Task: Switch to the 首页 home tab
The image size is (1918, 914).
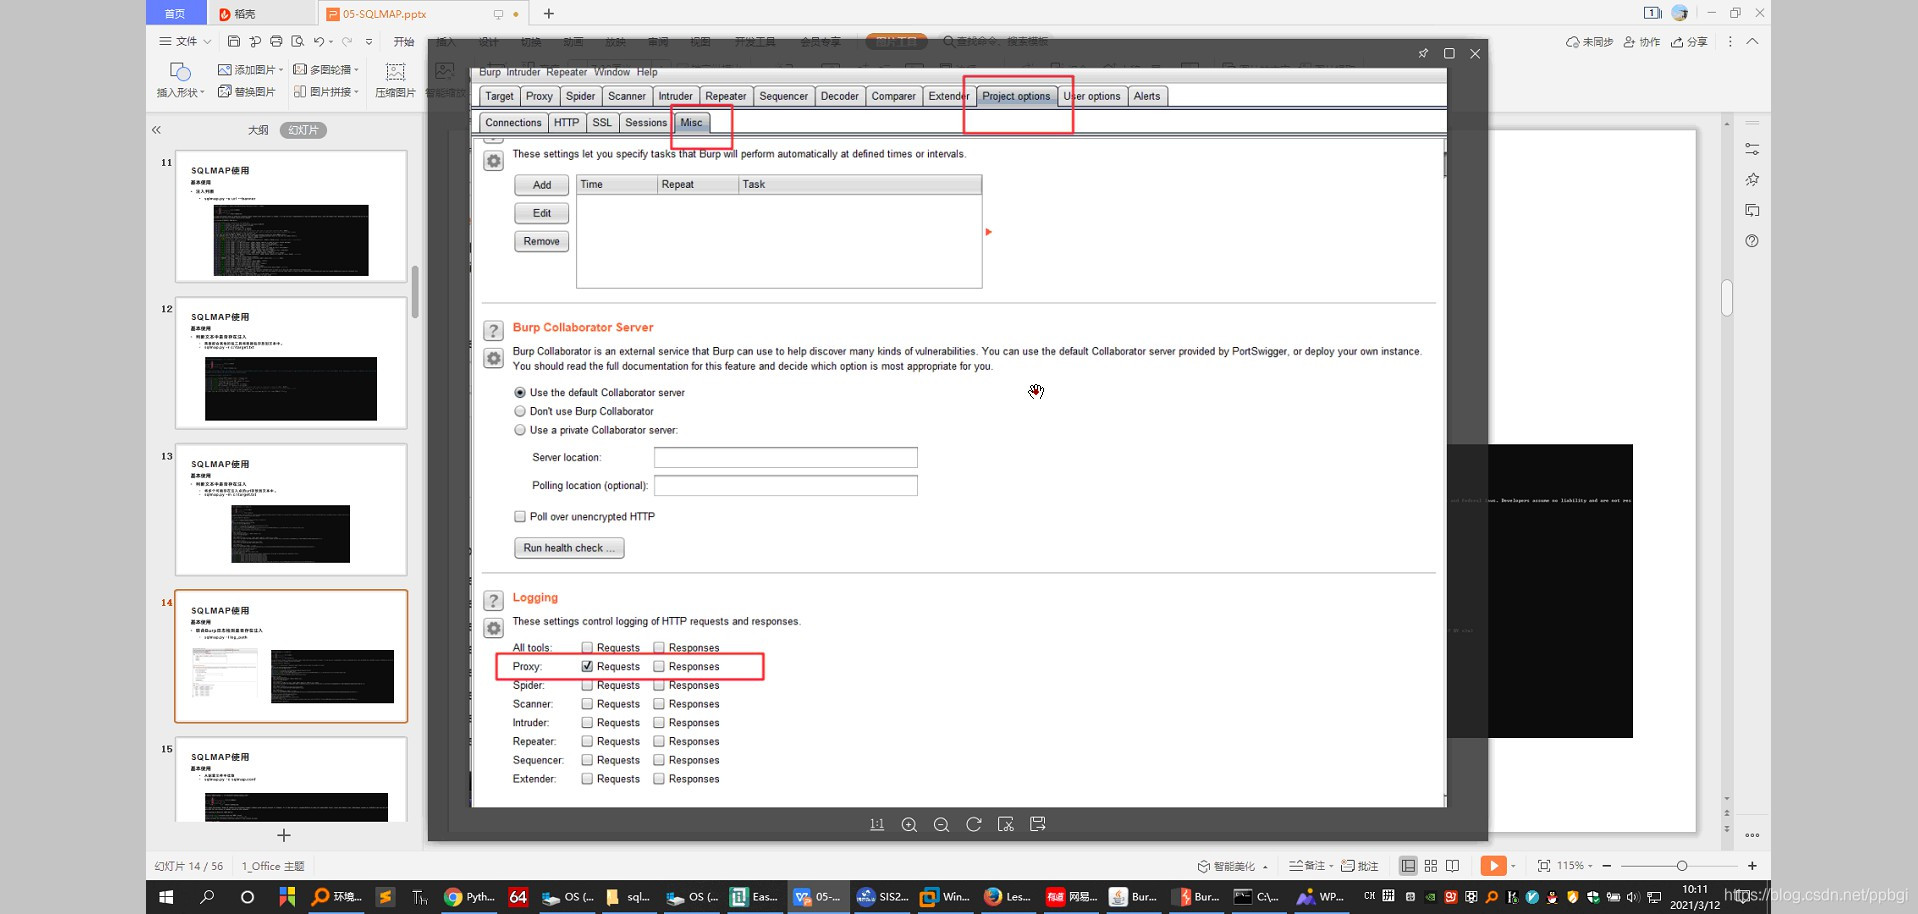Action: [x=175, y=13]
